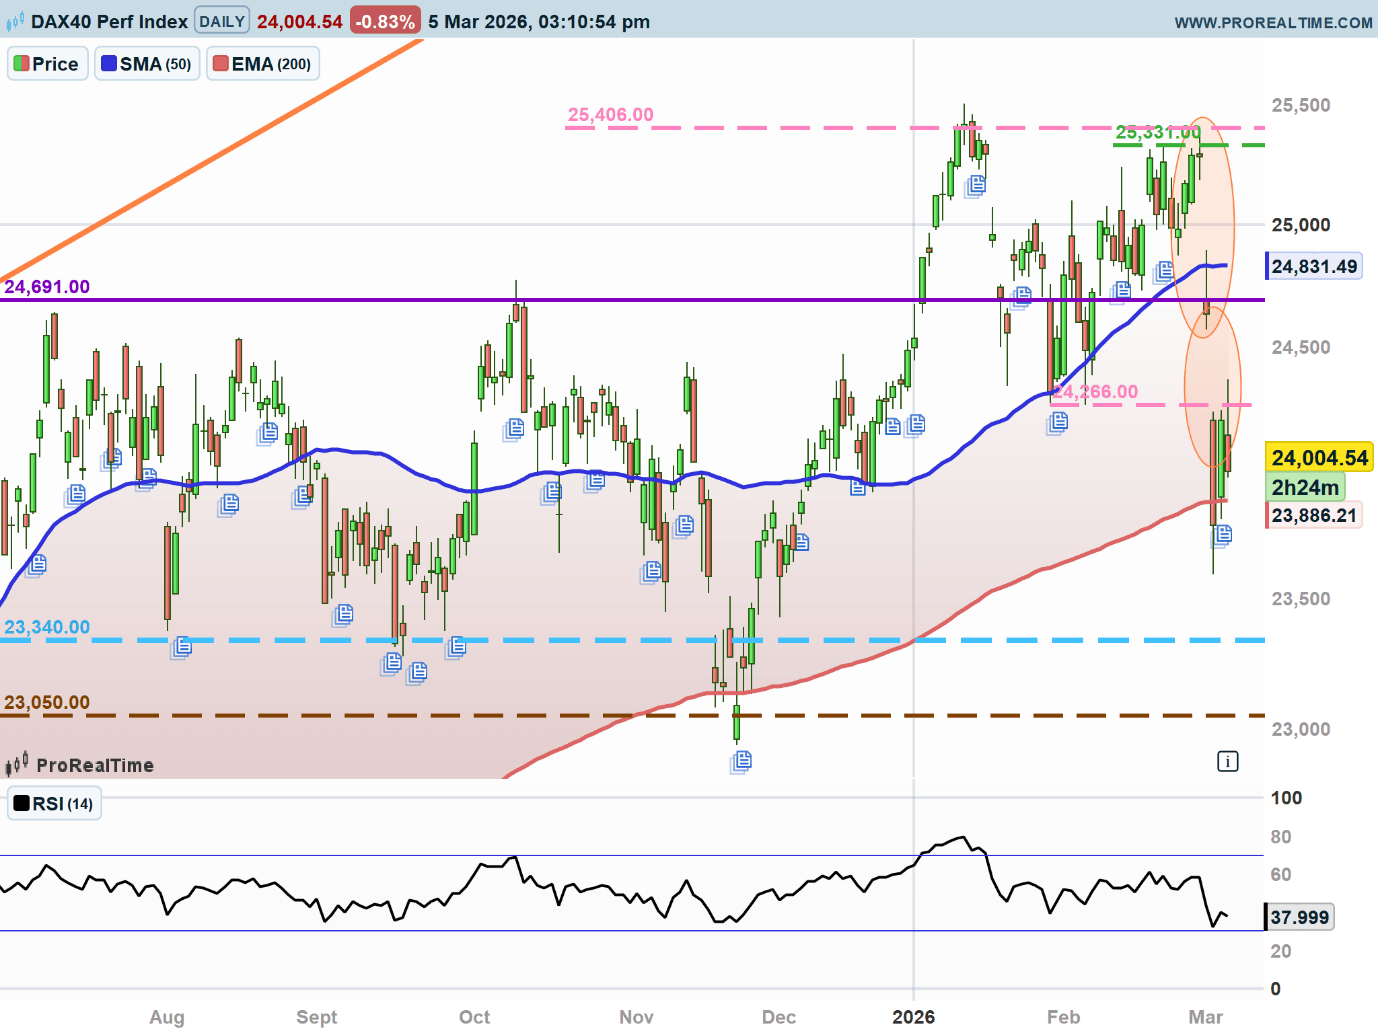Toggle the Price legend item
This screenshot has width=1378, height=1033.
(x=46, y=64)
